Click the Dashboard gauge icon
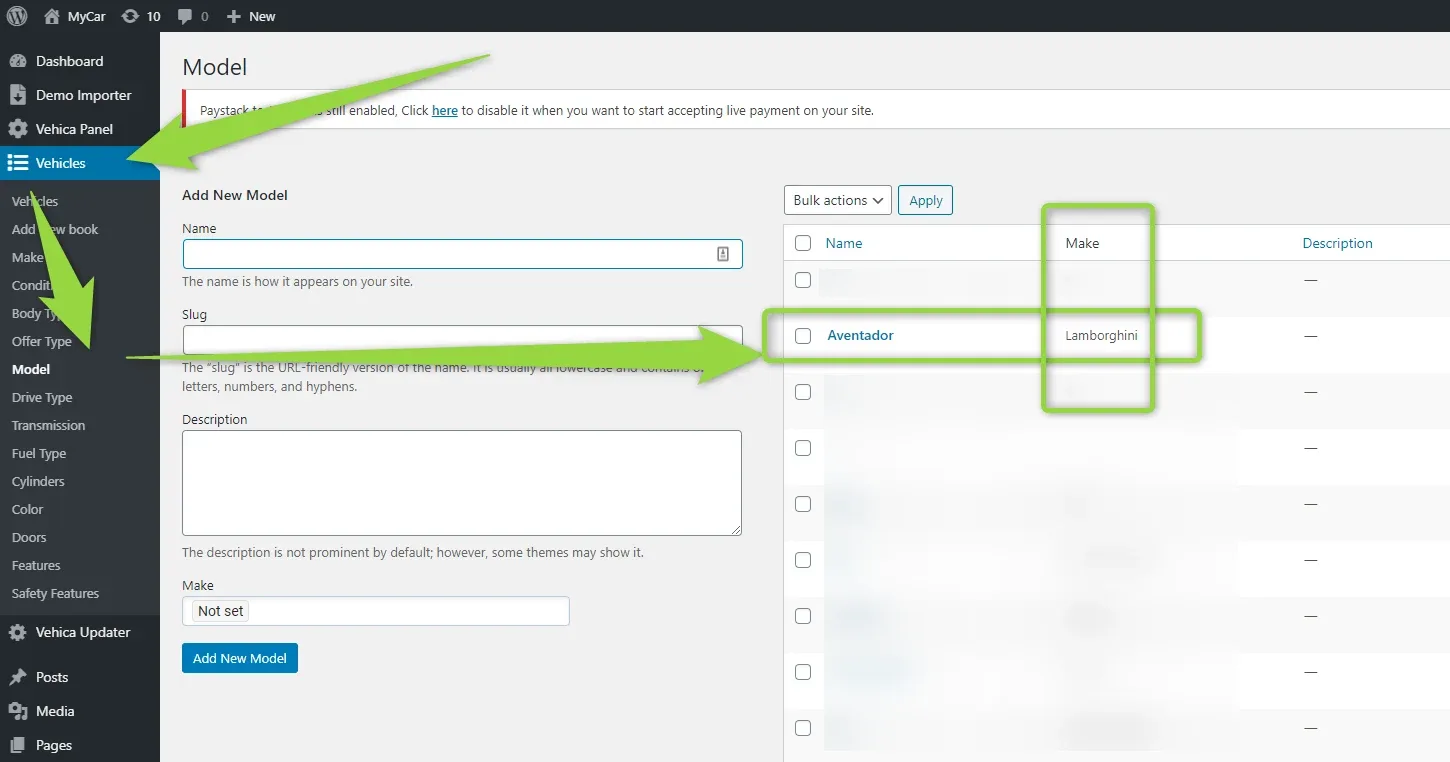This screenshot has height=762, width=1450. (x=17, y=61)
